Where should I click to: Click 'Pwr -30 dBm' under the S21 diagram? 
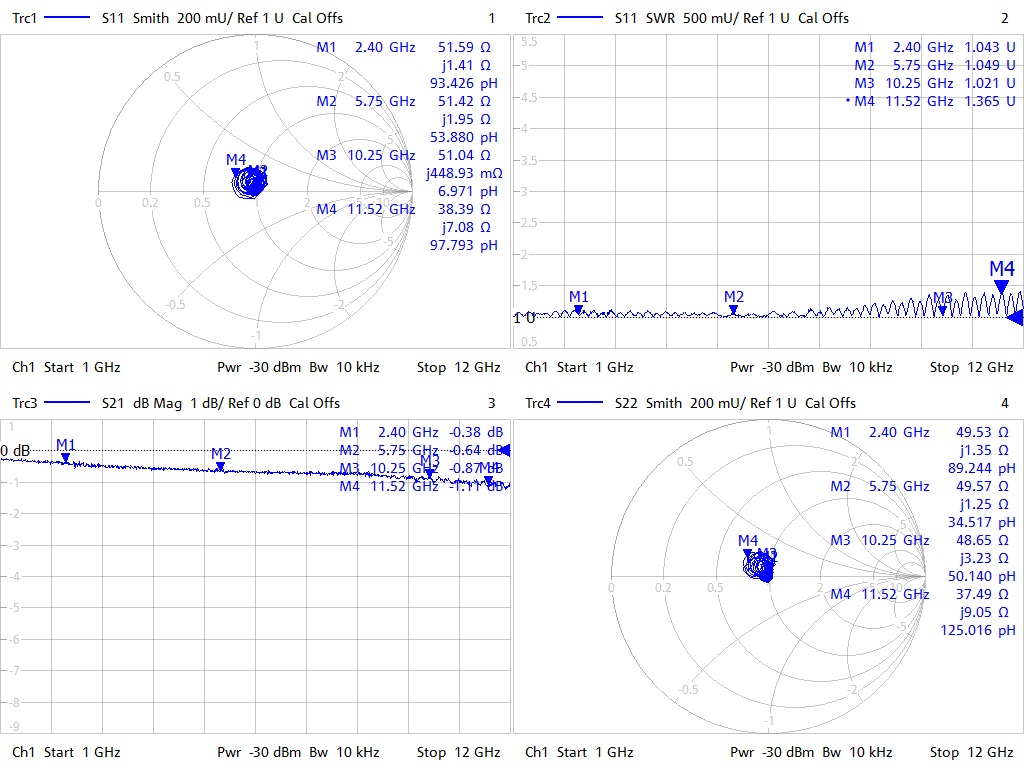(259, 752)
